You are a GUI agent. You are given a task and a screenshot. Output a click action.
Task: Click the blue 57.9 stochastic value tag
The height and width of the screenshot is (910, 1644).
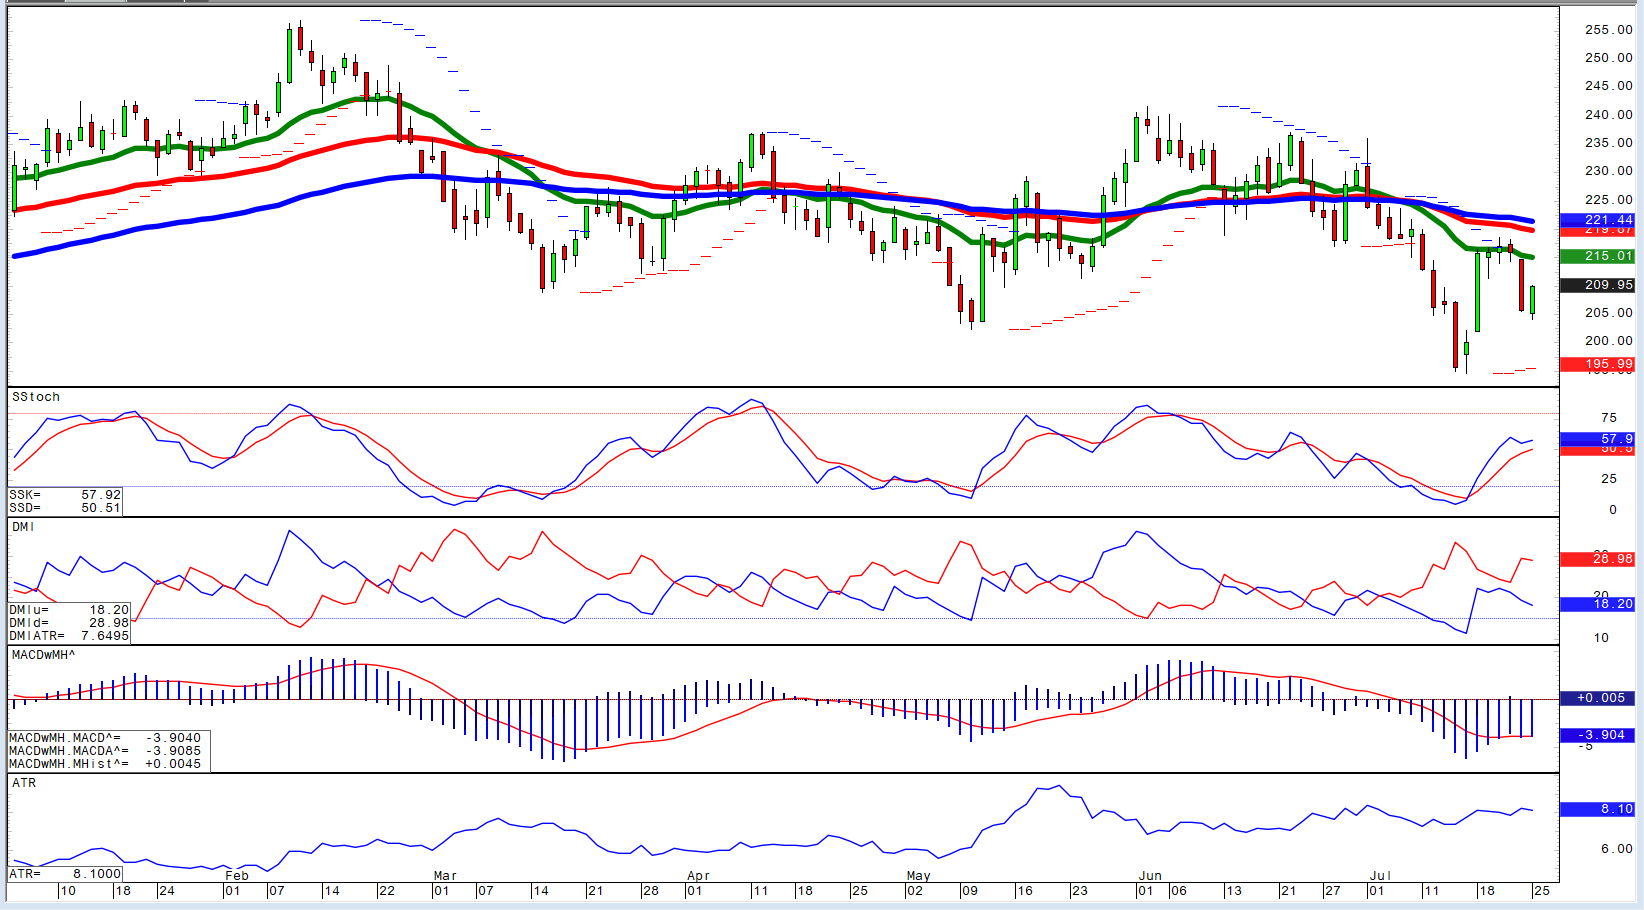coord(1597,439)
